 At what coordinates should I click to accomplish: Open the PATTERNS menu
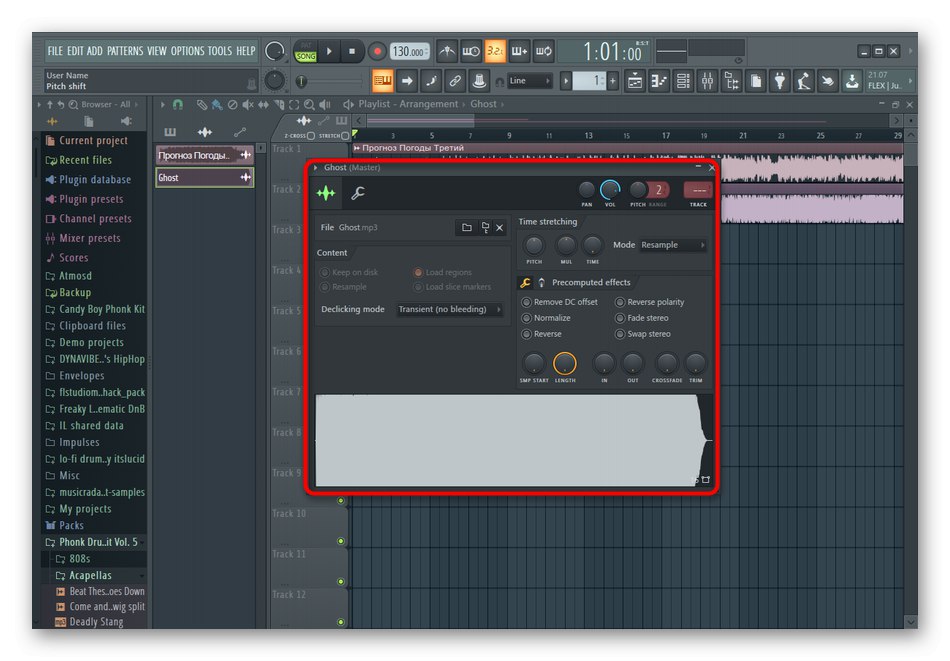[x=125, y=51]
